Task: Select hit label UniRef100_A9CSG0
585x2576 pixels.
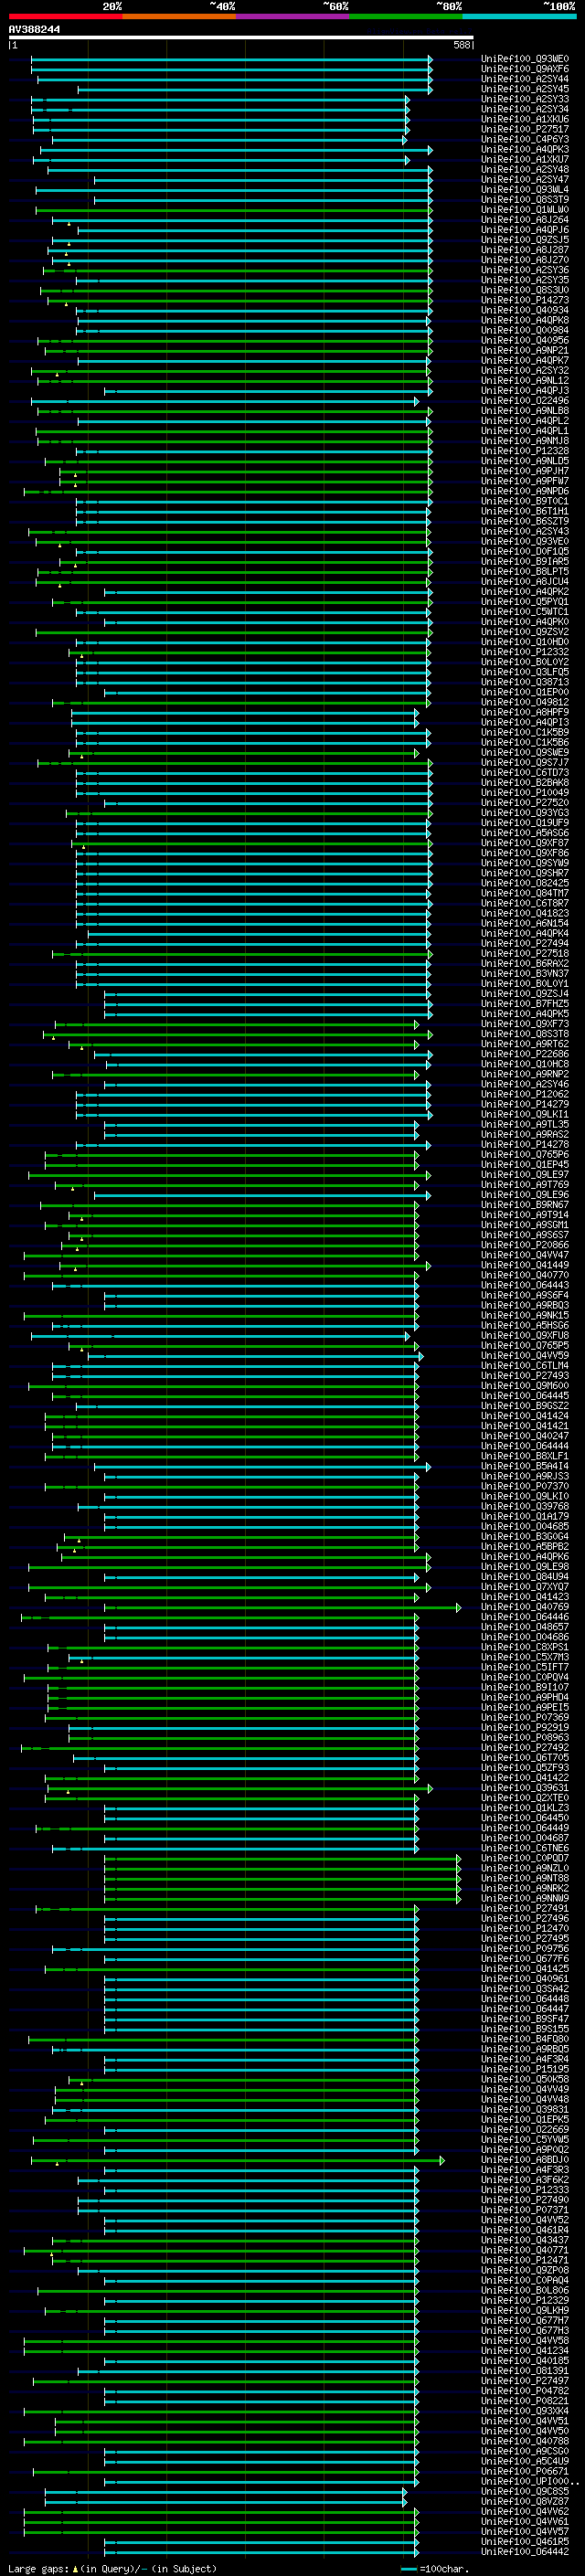Action: point(525,2451)
